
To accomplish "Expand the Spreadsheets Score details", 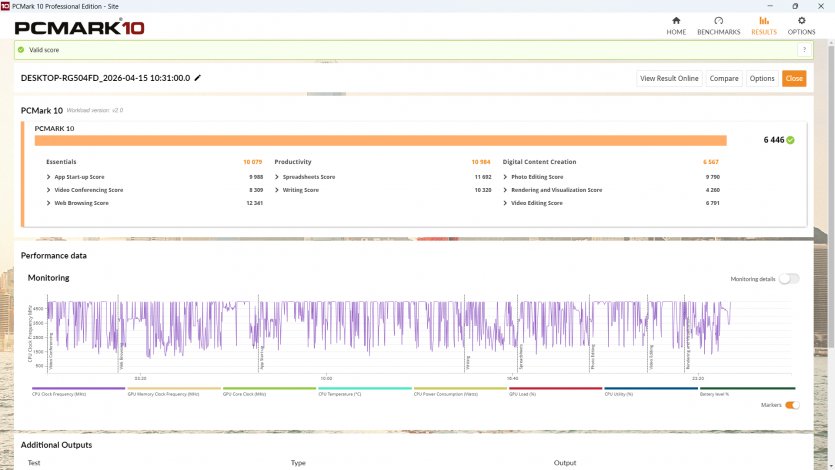I will (x=277, y=176).
